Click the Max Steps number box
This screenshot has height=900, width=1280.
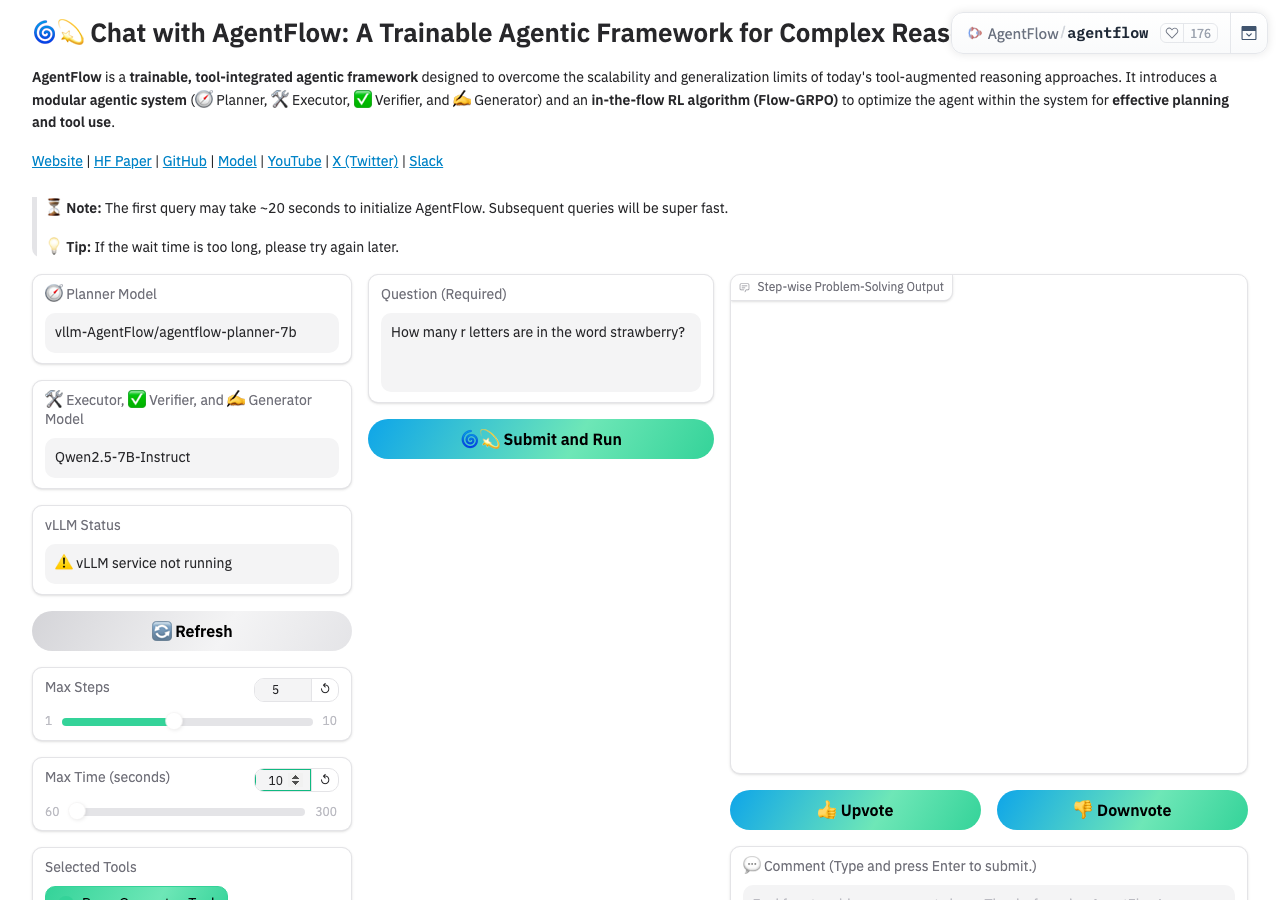click(283, 689)
